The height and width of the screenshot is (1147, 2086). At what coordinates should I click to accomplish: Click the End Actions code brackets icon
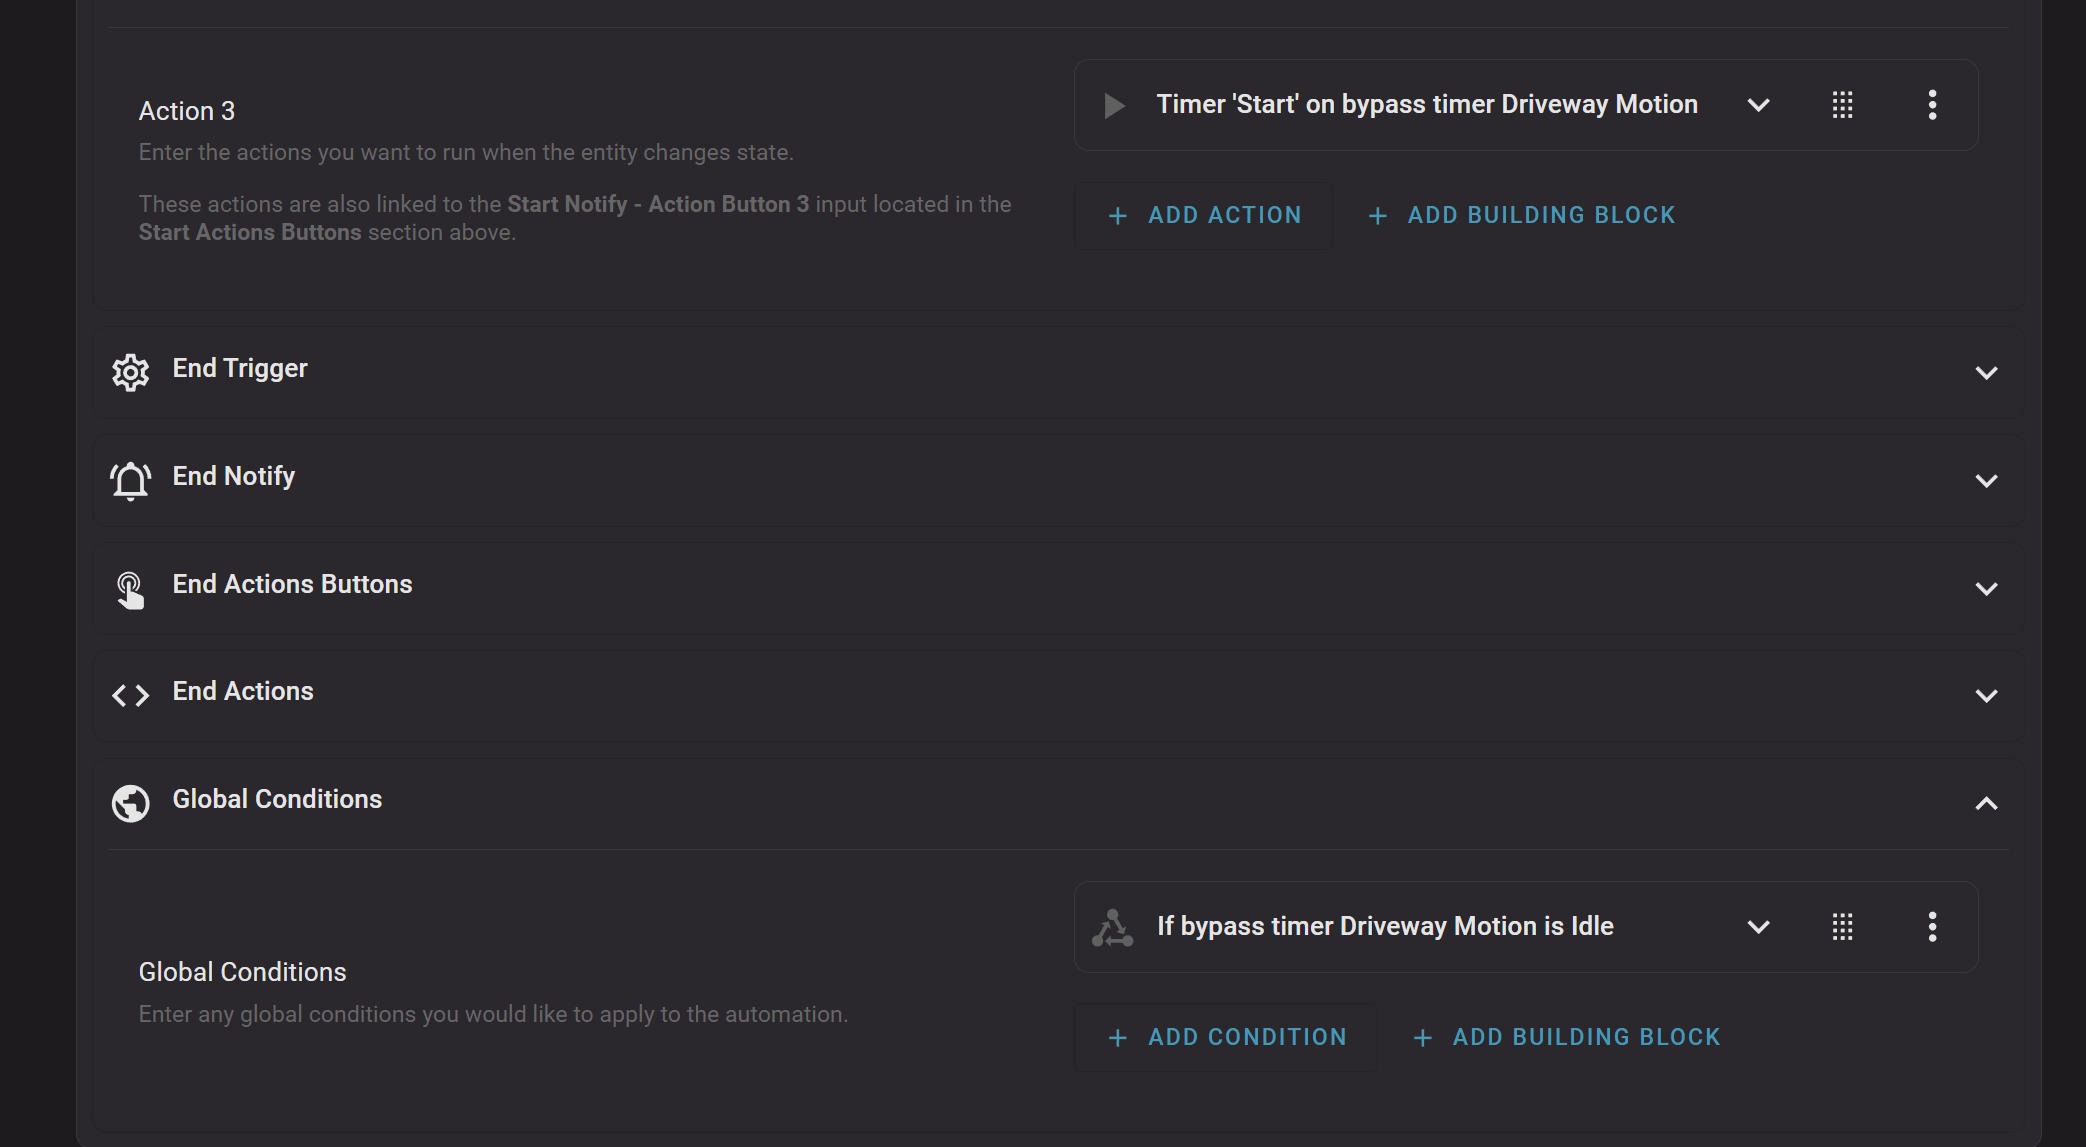(x=130, y=695)
